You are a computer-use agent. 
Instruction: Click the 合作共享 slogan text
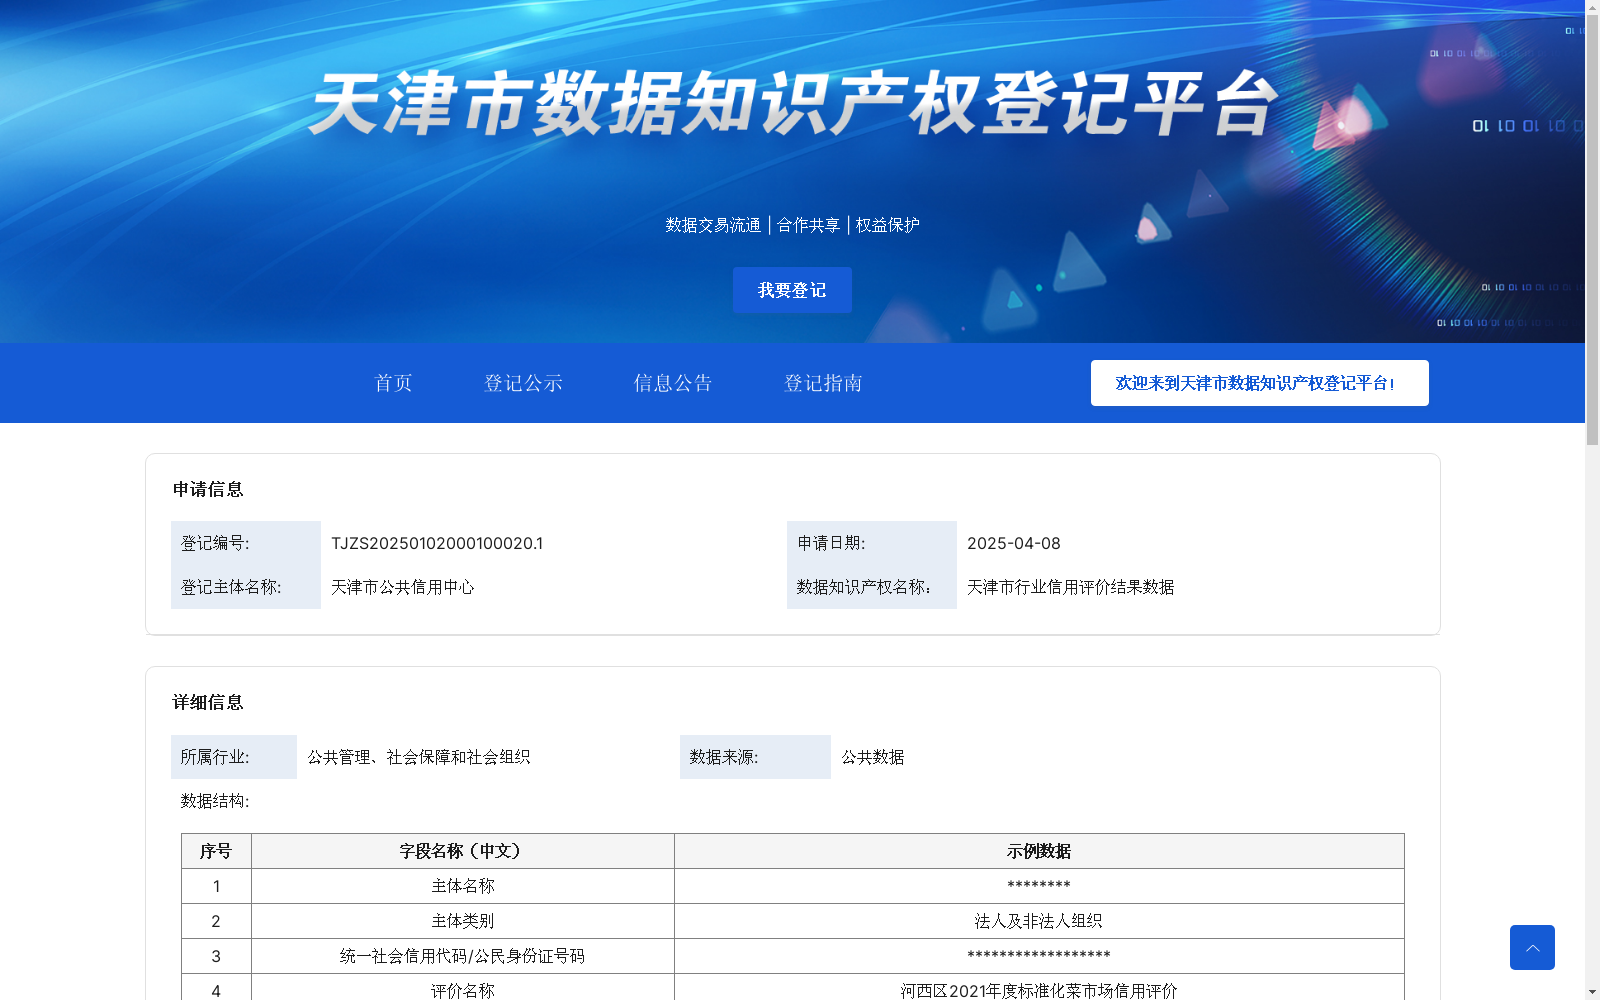[809, 225]
